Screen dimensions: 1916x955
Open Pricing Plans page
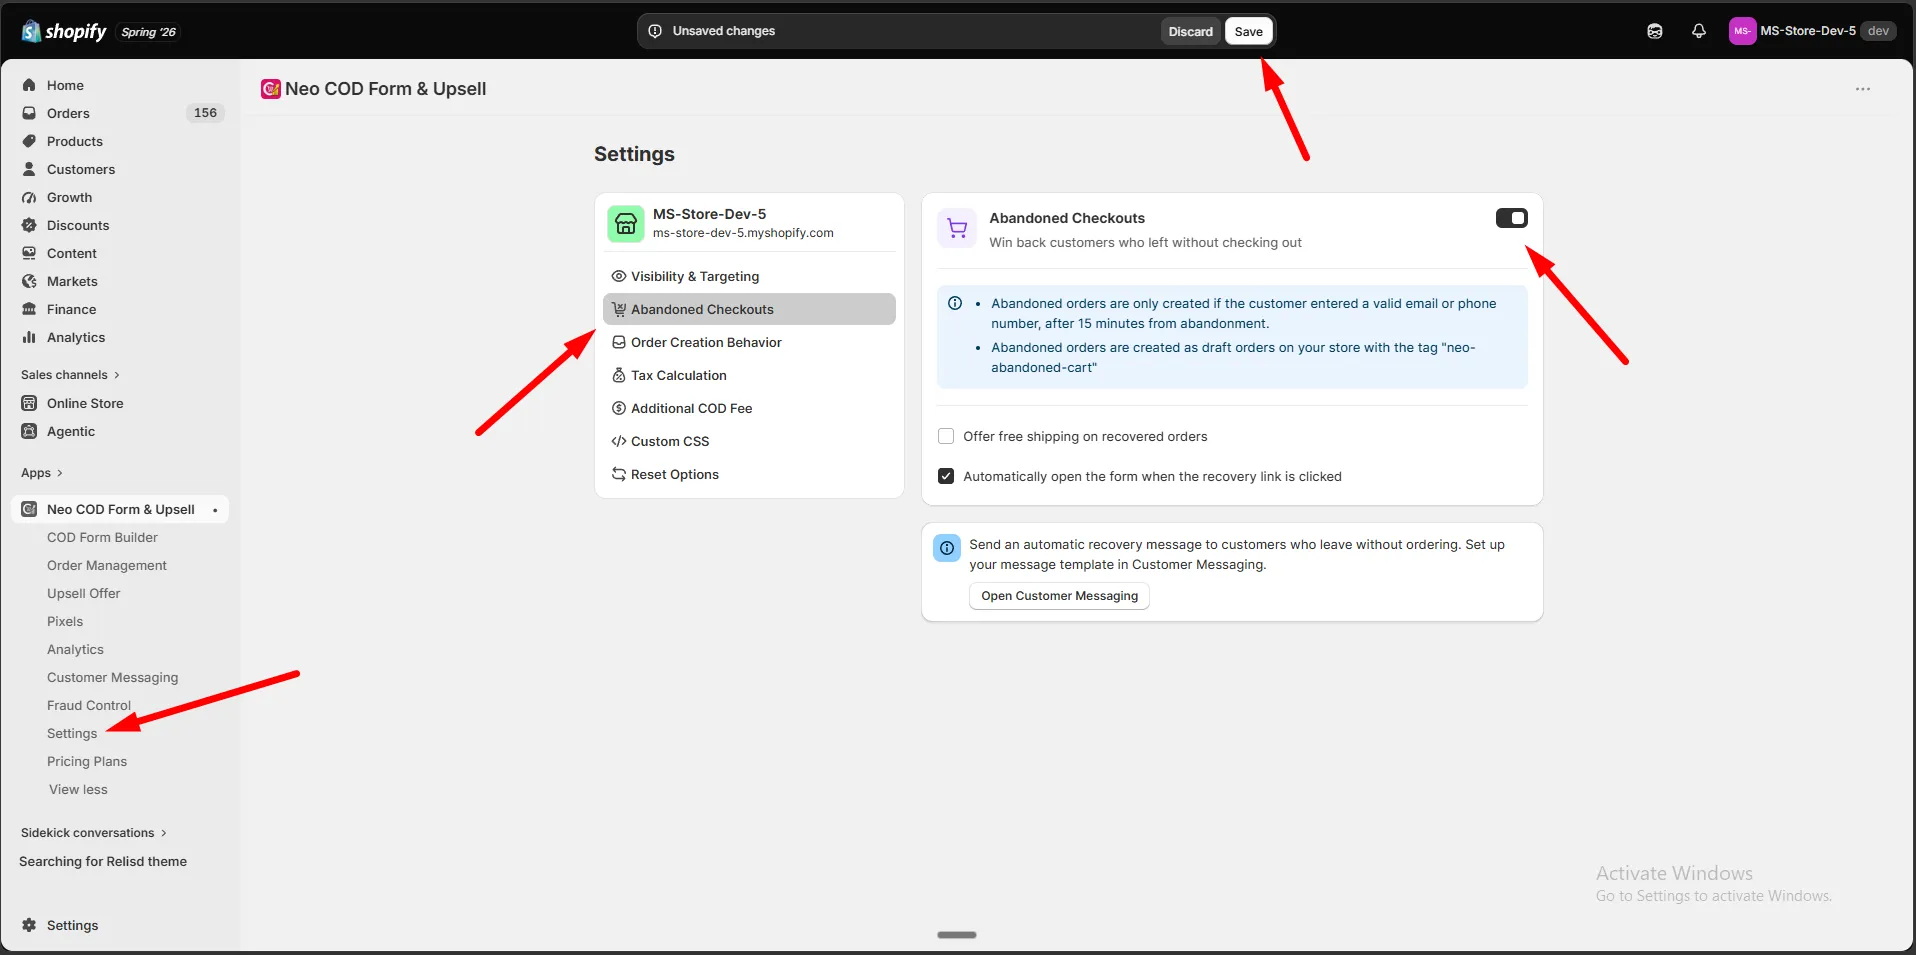click(x=87, y=761)
